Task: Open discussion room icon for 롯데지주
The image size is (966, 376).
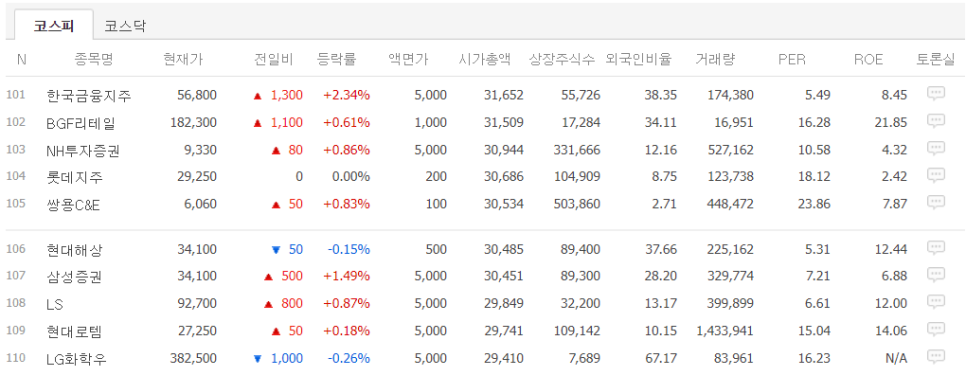Action: (936, 175)
